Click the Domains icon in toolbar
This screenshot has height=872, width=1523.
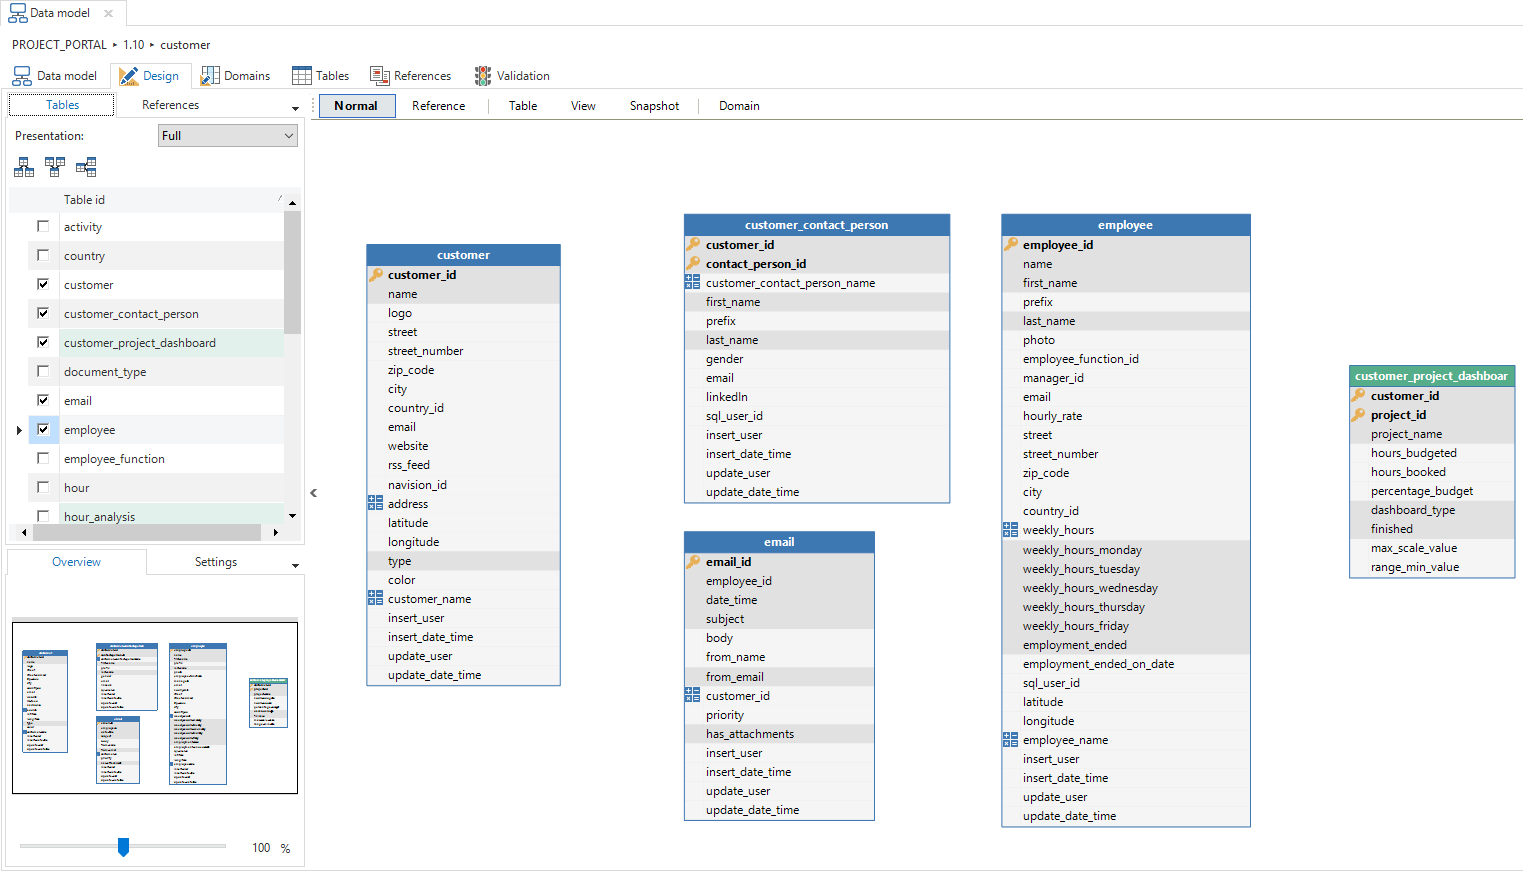click(210, 76)
